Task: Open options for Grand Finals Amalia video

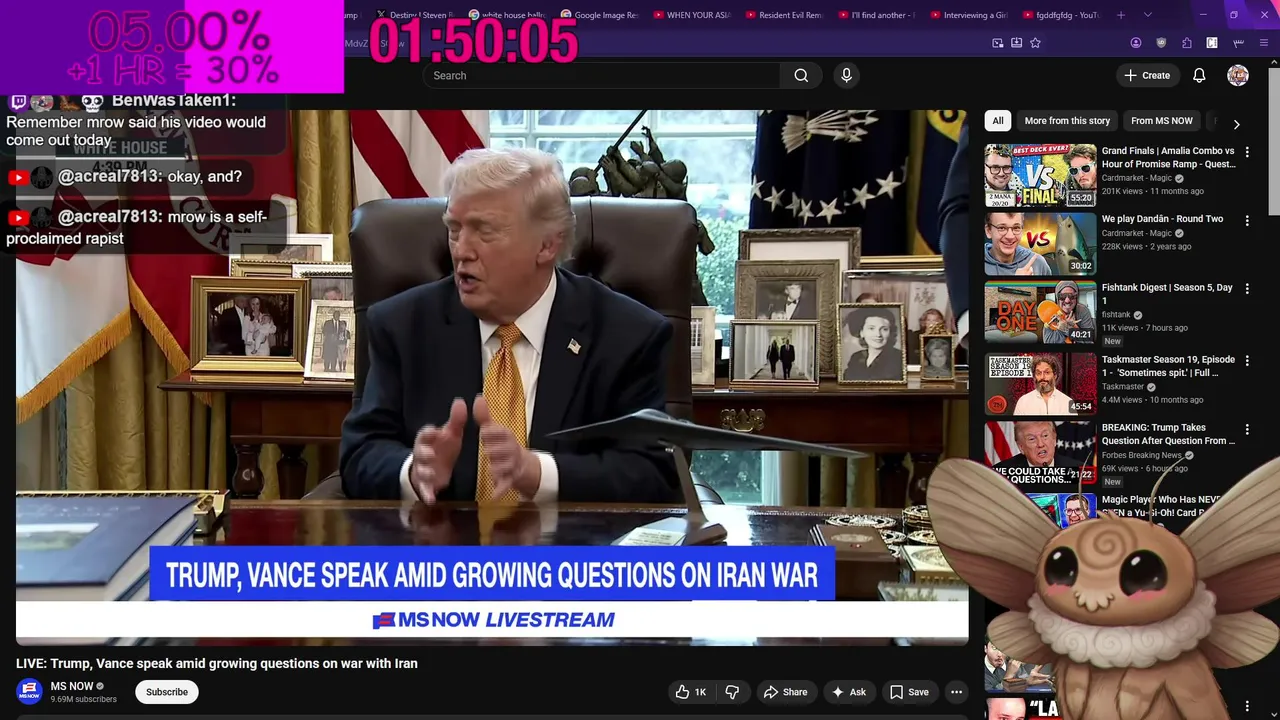Action: 1247,152
